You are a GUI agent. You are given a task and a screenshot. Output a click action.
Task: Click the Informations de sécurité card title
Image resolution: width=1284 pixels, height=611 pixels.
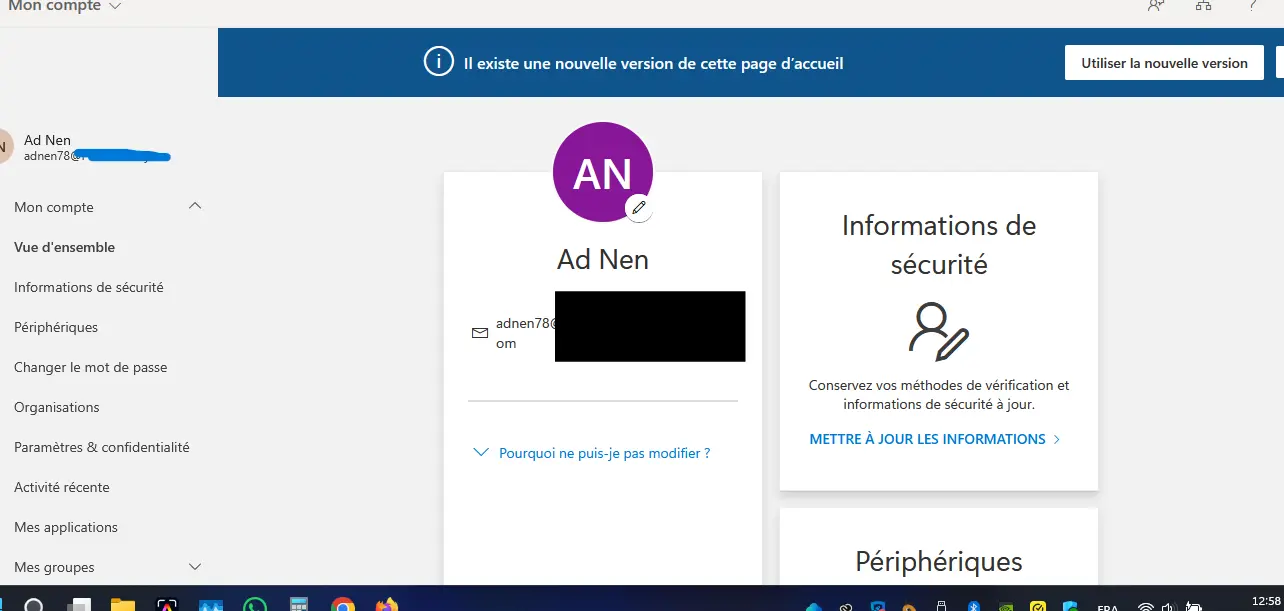tap(939, 245)
